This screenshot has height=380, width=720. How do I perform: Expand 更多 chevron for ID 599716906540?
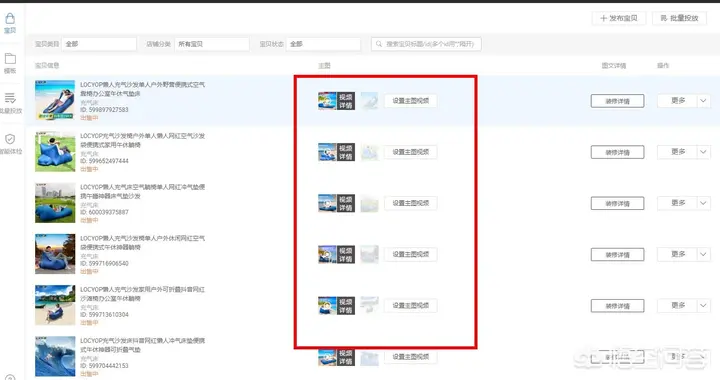click(704, 254)
